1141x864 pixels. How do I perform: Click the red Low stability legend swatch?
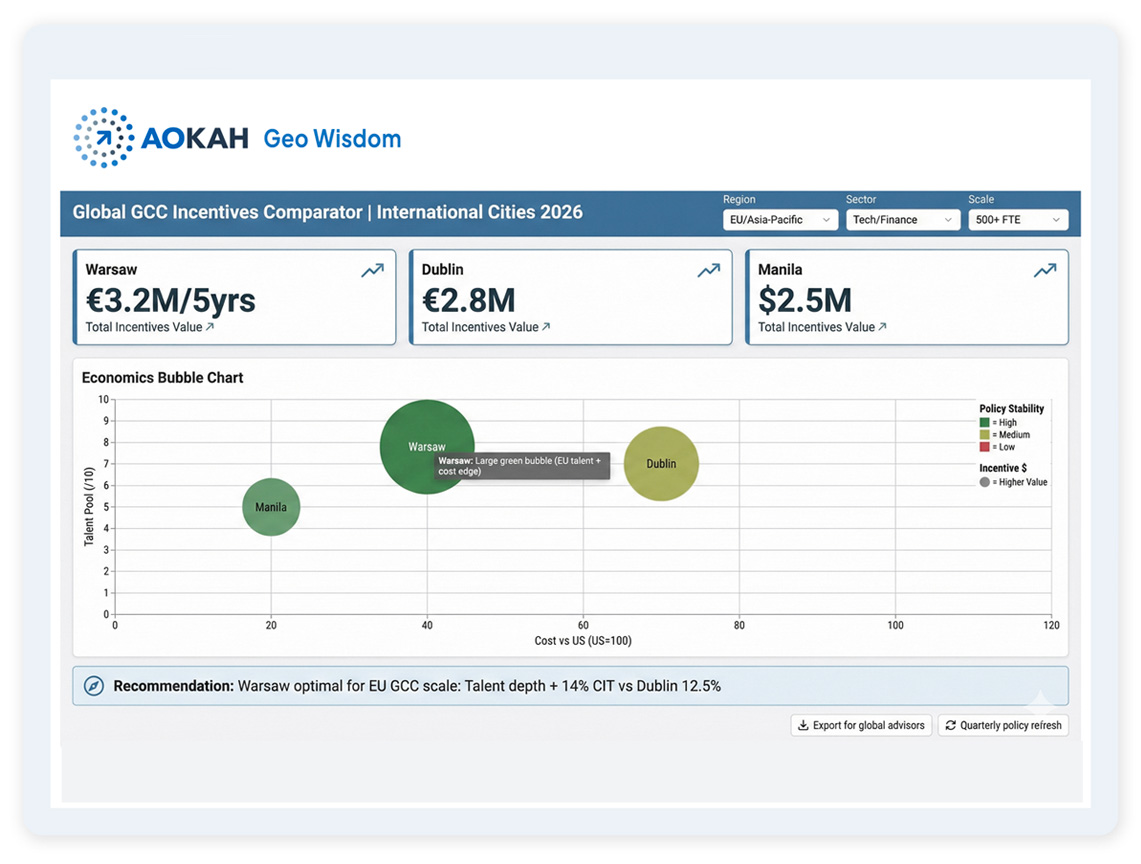click(x=985, y=447)
